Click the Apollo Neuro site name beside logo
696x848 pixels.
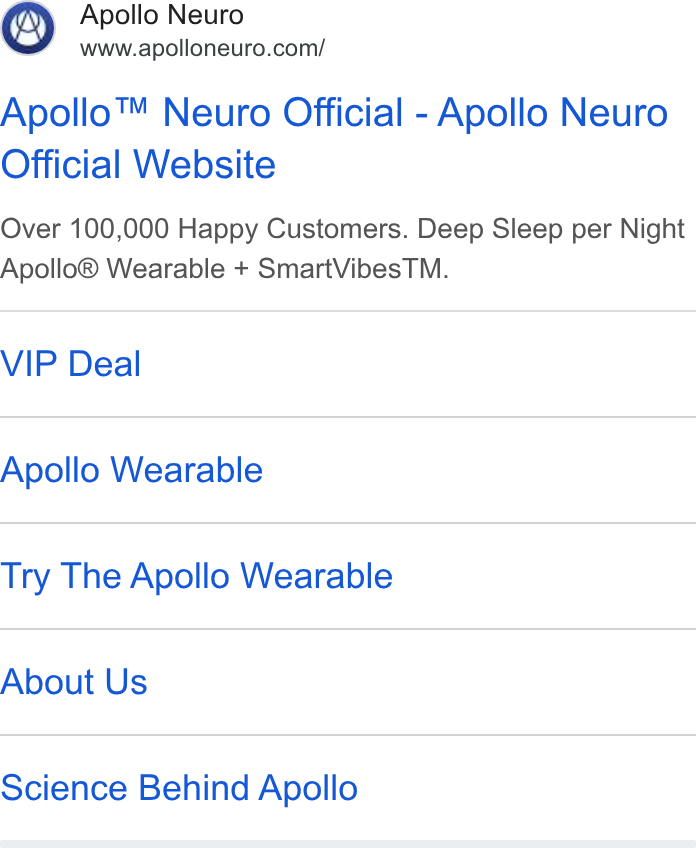pos(162,15)
